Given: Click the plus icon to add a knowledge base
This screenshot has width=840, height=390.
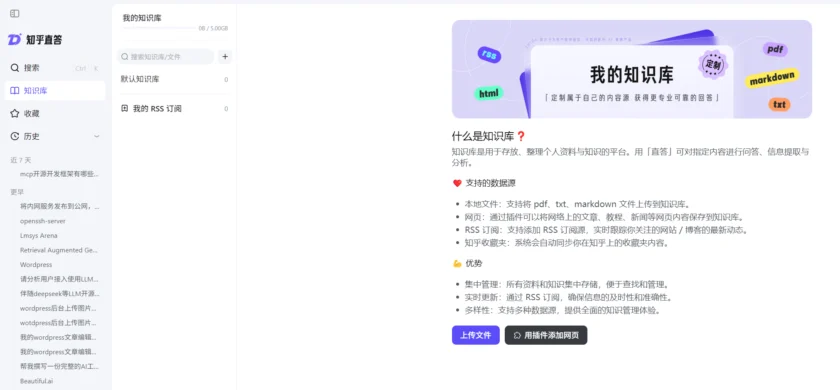Looking at the screenshot, I should 225,56.
